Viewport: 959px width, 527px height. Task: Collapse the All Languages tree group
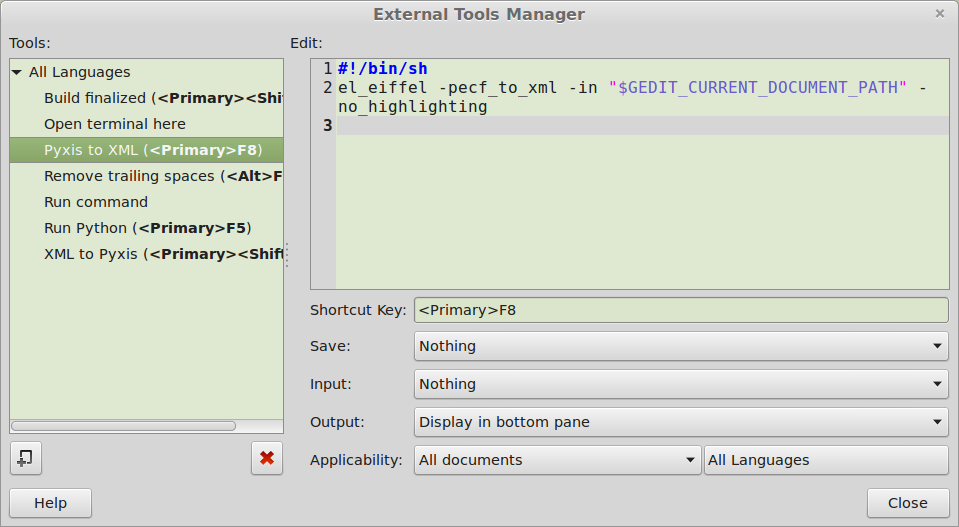point(17,73)
